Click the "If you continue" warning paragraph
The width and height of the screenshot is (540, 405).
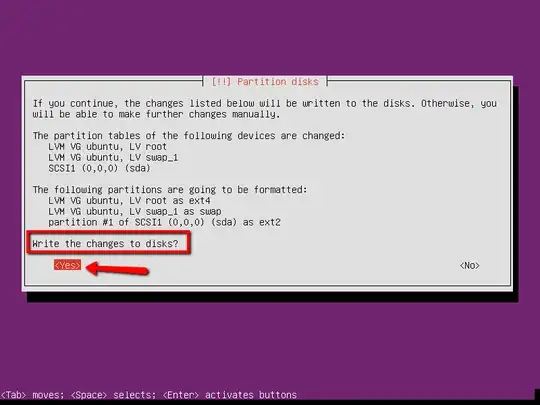click(x=264, y=109)
